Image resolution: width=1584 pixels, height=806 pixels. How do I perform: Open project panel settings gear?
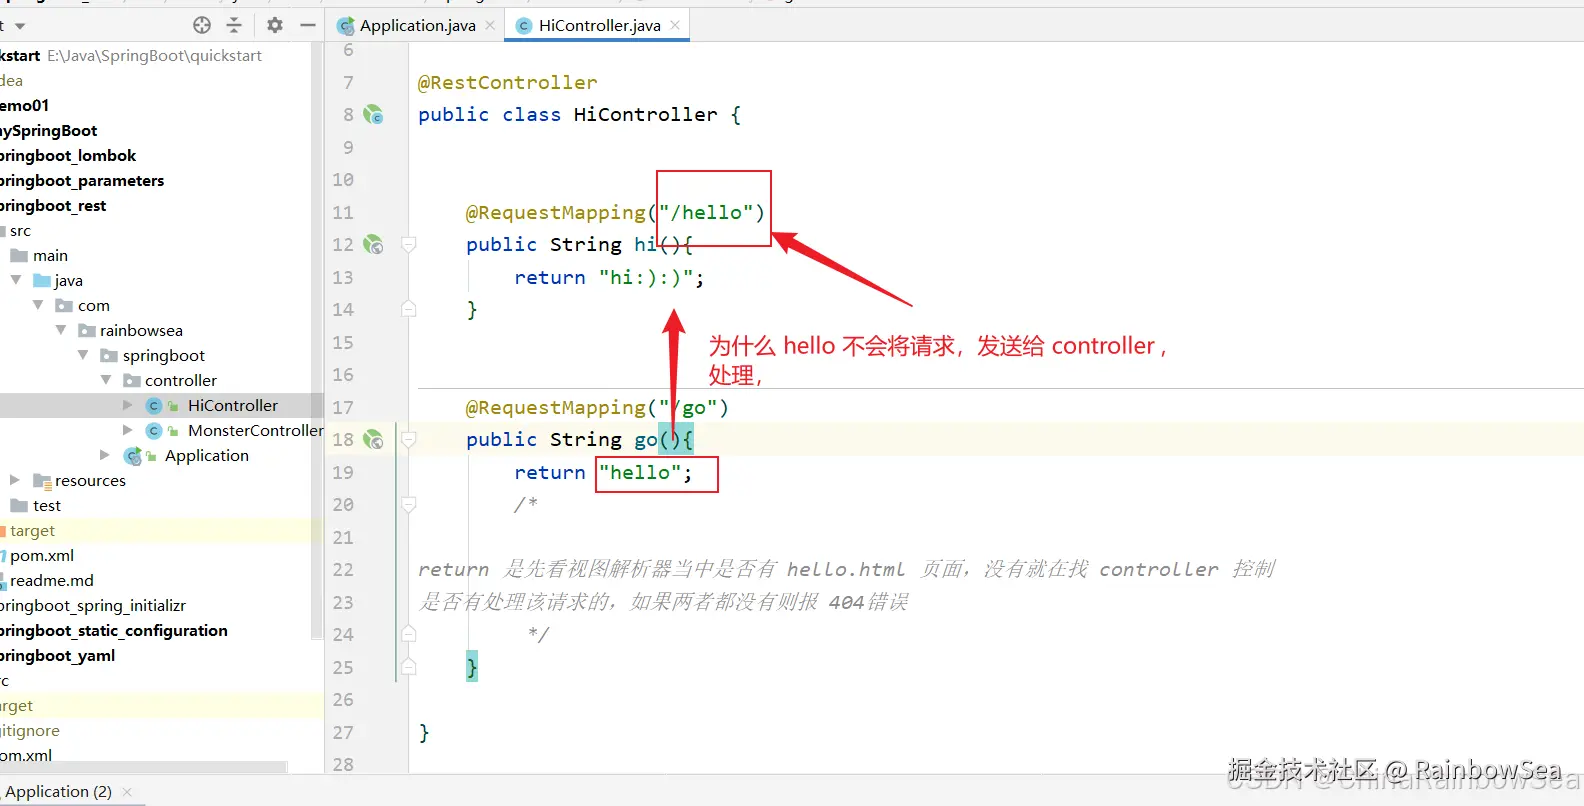275,25
